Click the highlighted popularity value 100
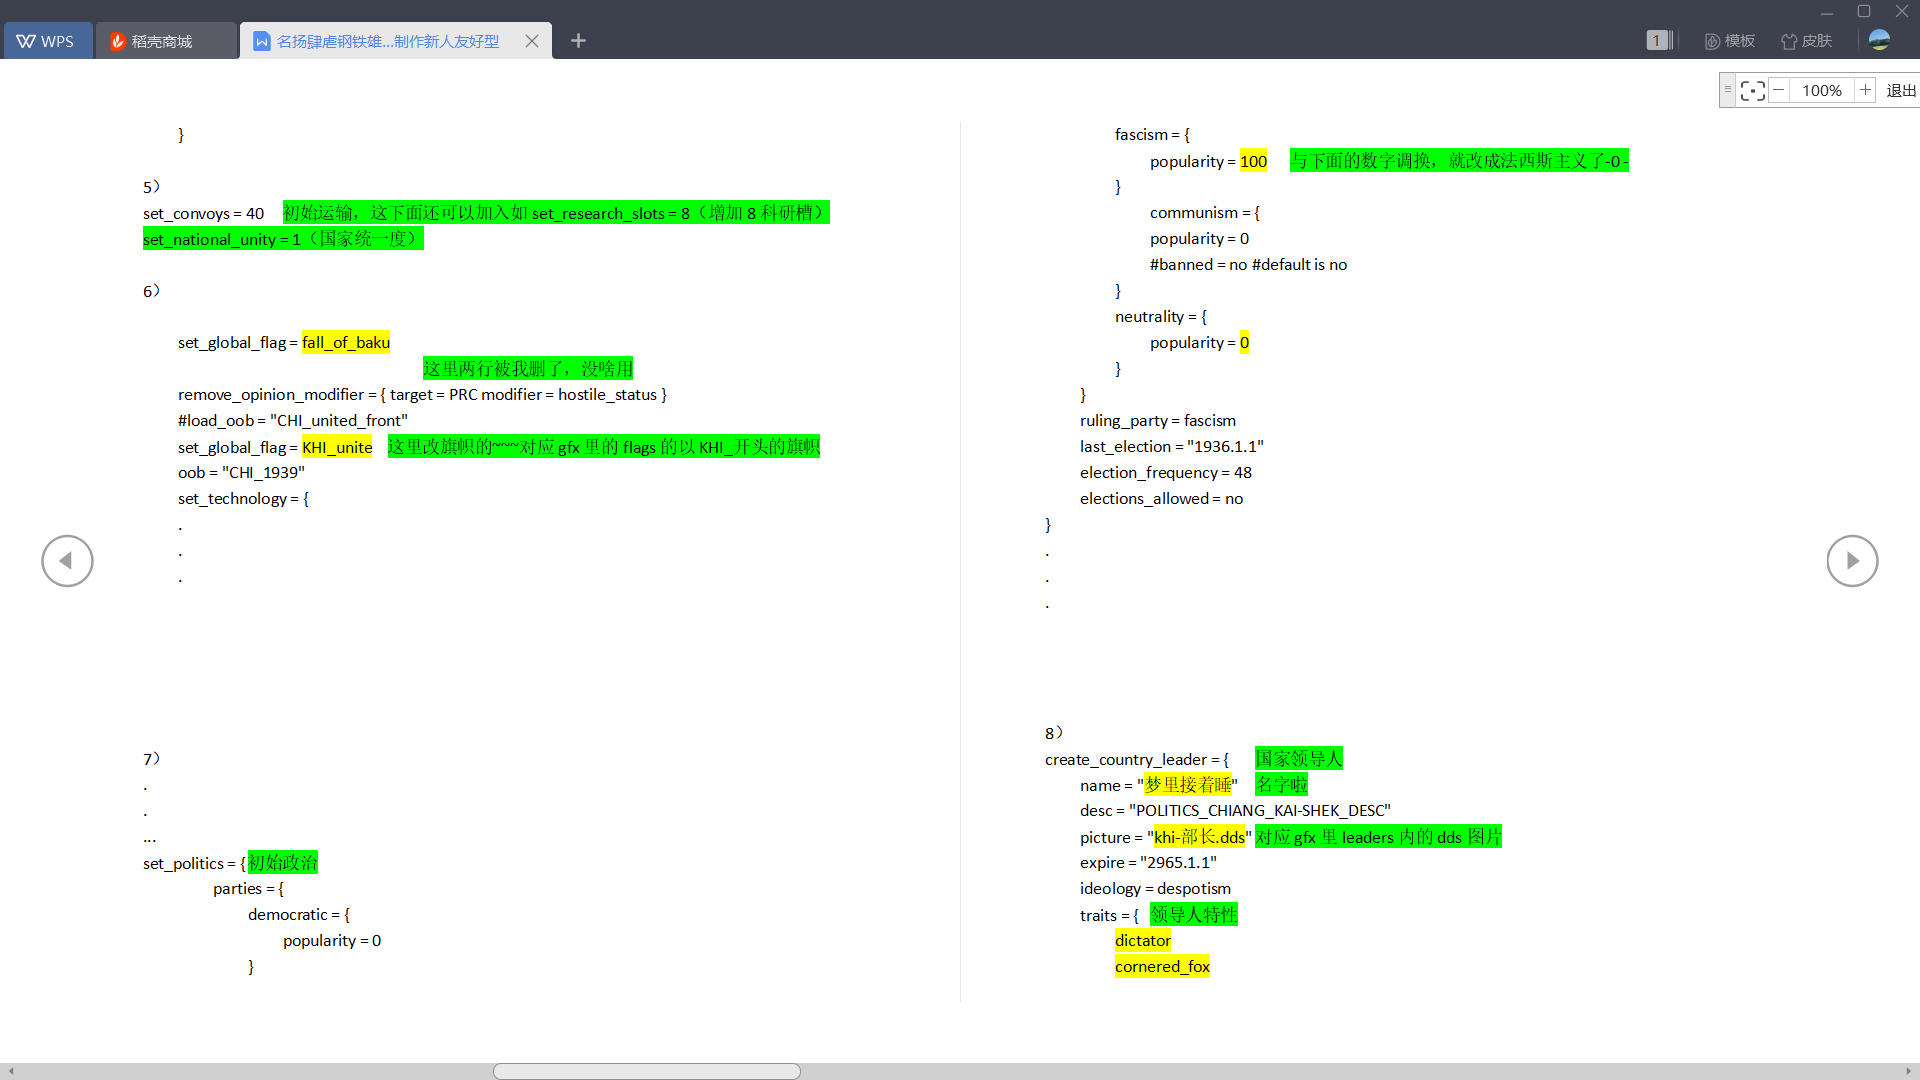The height and width of the screenshot is (1080, 1920). (x=1253, y=162)
